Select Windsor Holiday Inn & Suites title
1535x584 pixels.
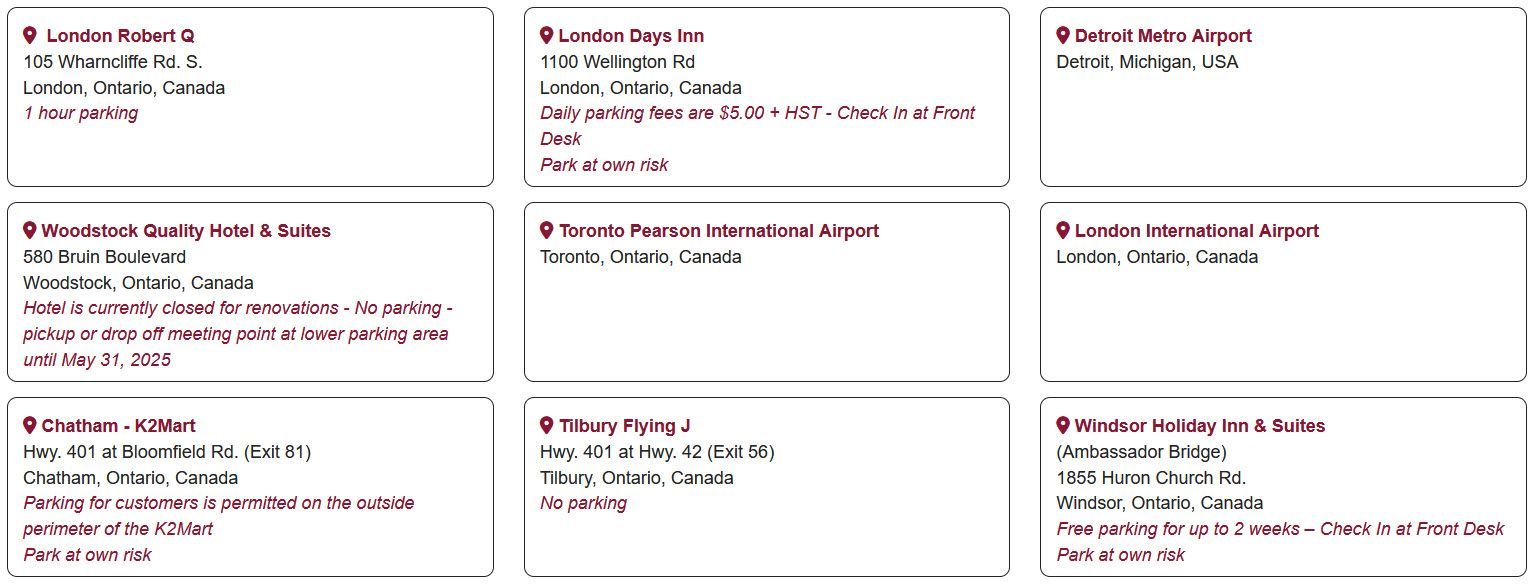pos(1200,426)
